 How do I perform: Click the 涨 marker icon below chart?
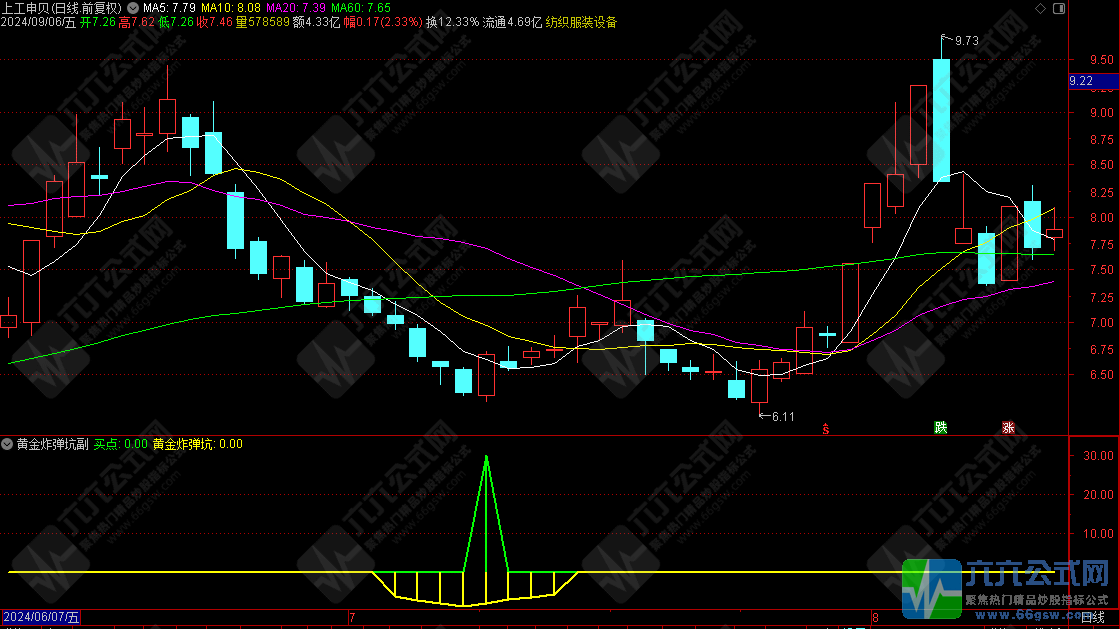click(1008, 427)
